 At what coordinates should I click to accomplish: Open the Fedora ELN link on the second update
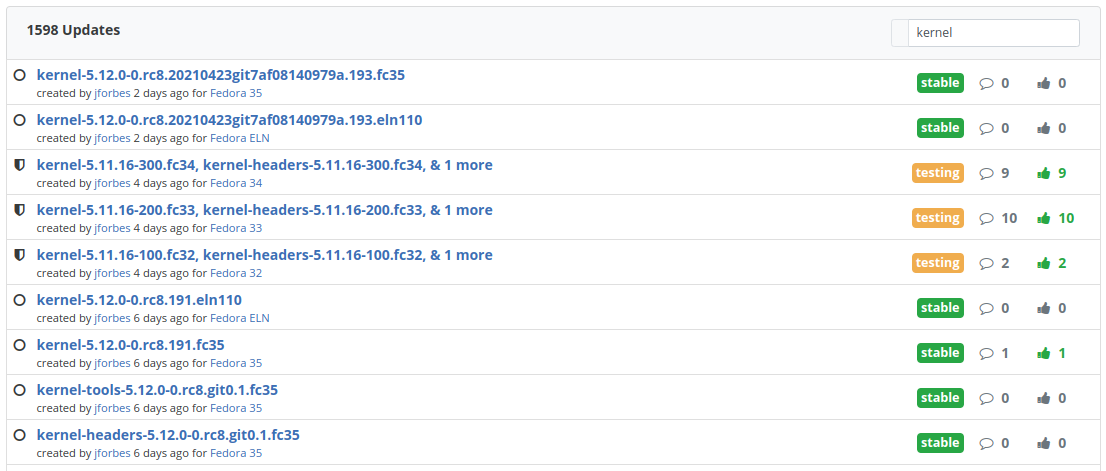tap(240, 138)
